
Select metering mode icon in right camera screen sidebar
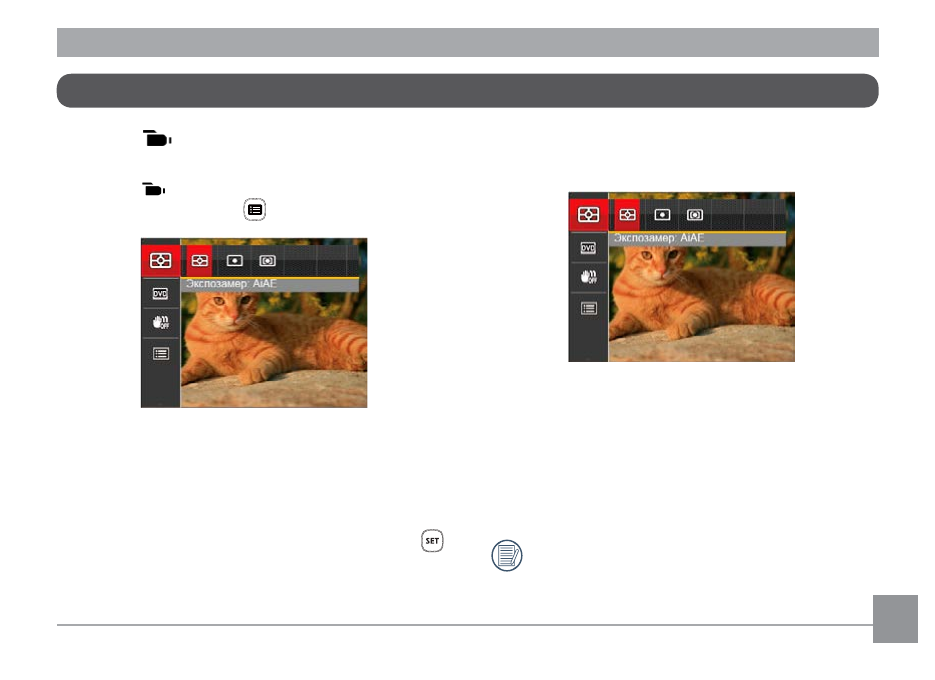pos(588,215)
